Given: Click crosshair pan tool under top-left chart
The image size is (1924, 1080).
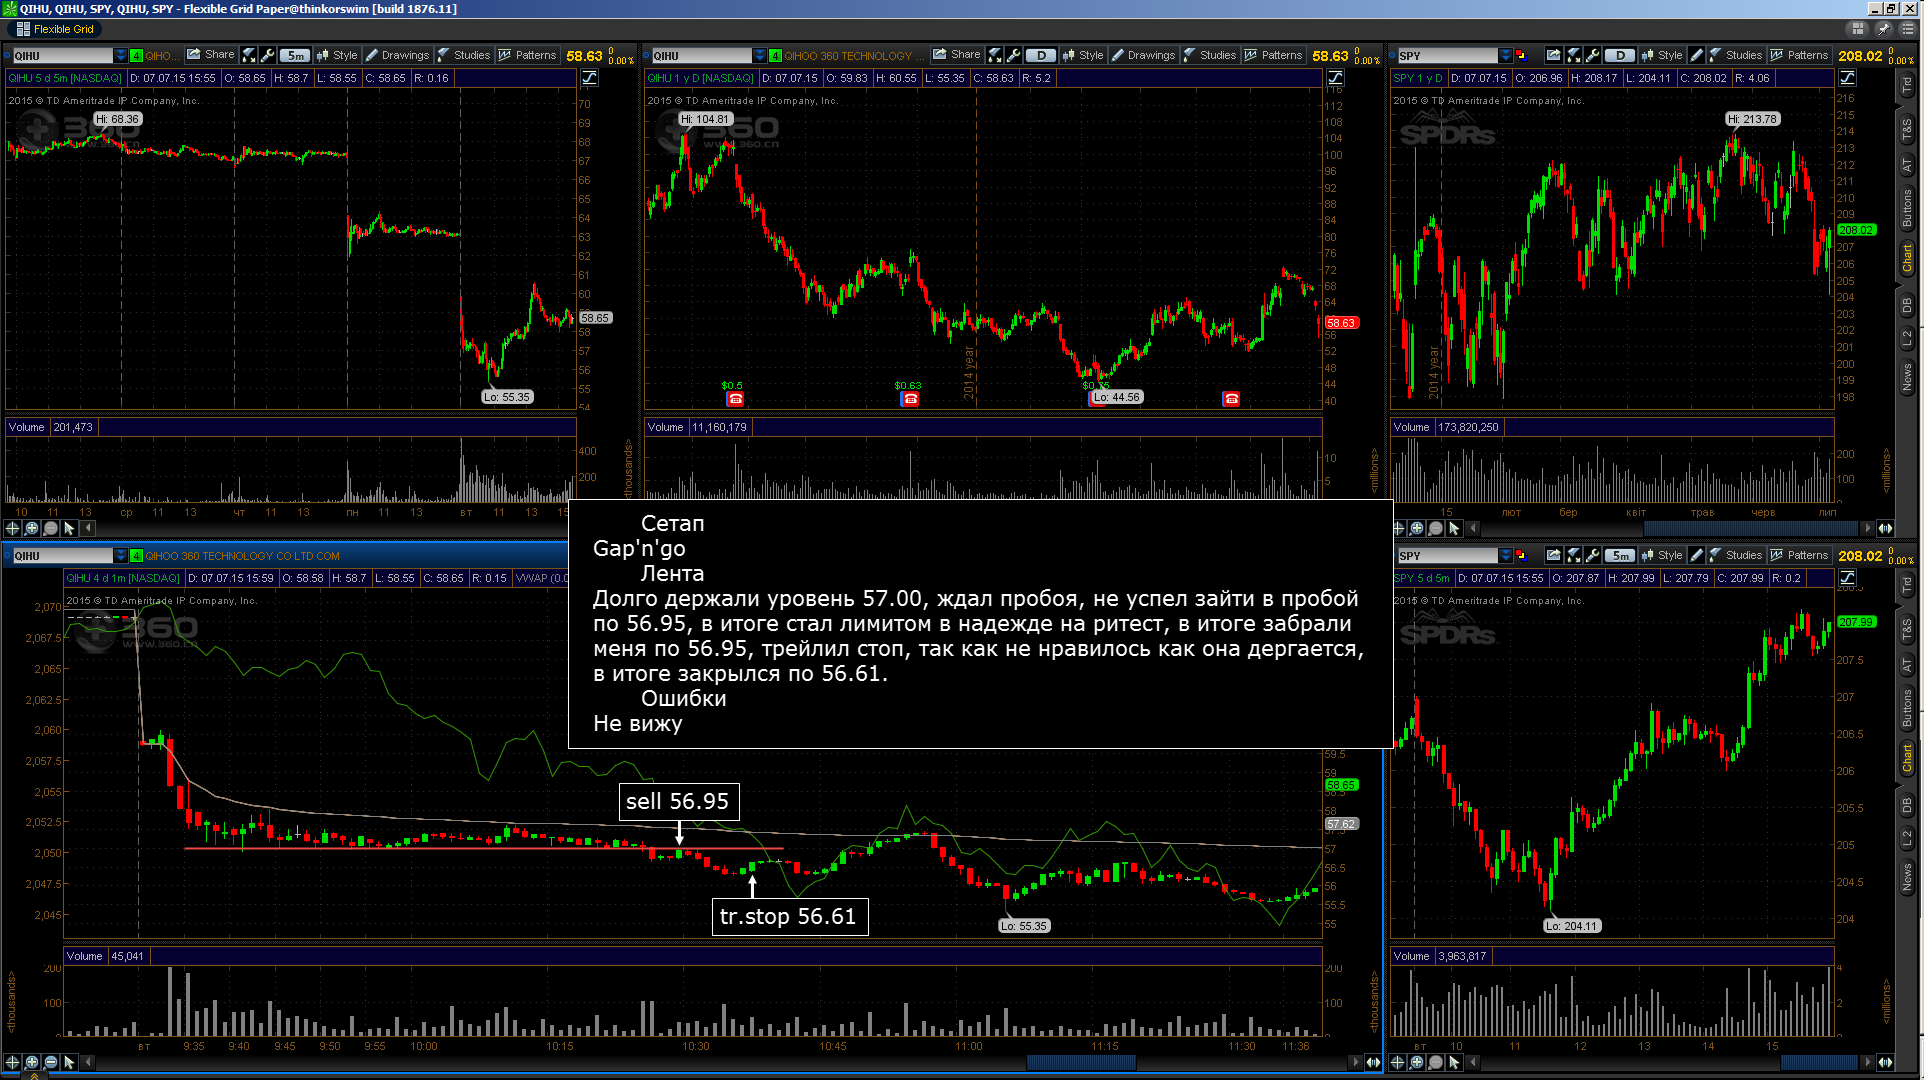Looking at the screenshot, I should (x=13, y=528).
